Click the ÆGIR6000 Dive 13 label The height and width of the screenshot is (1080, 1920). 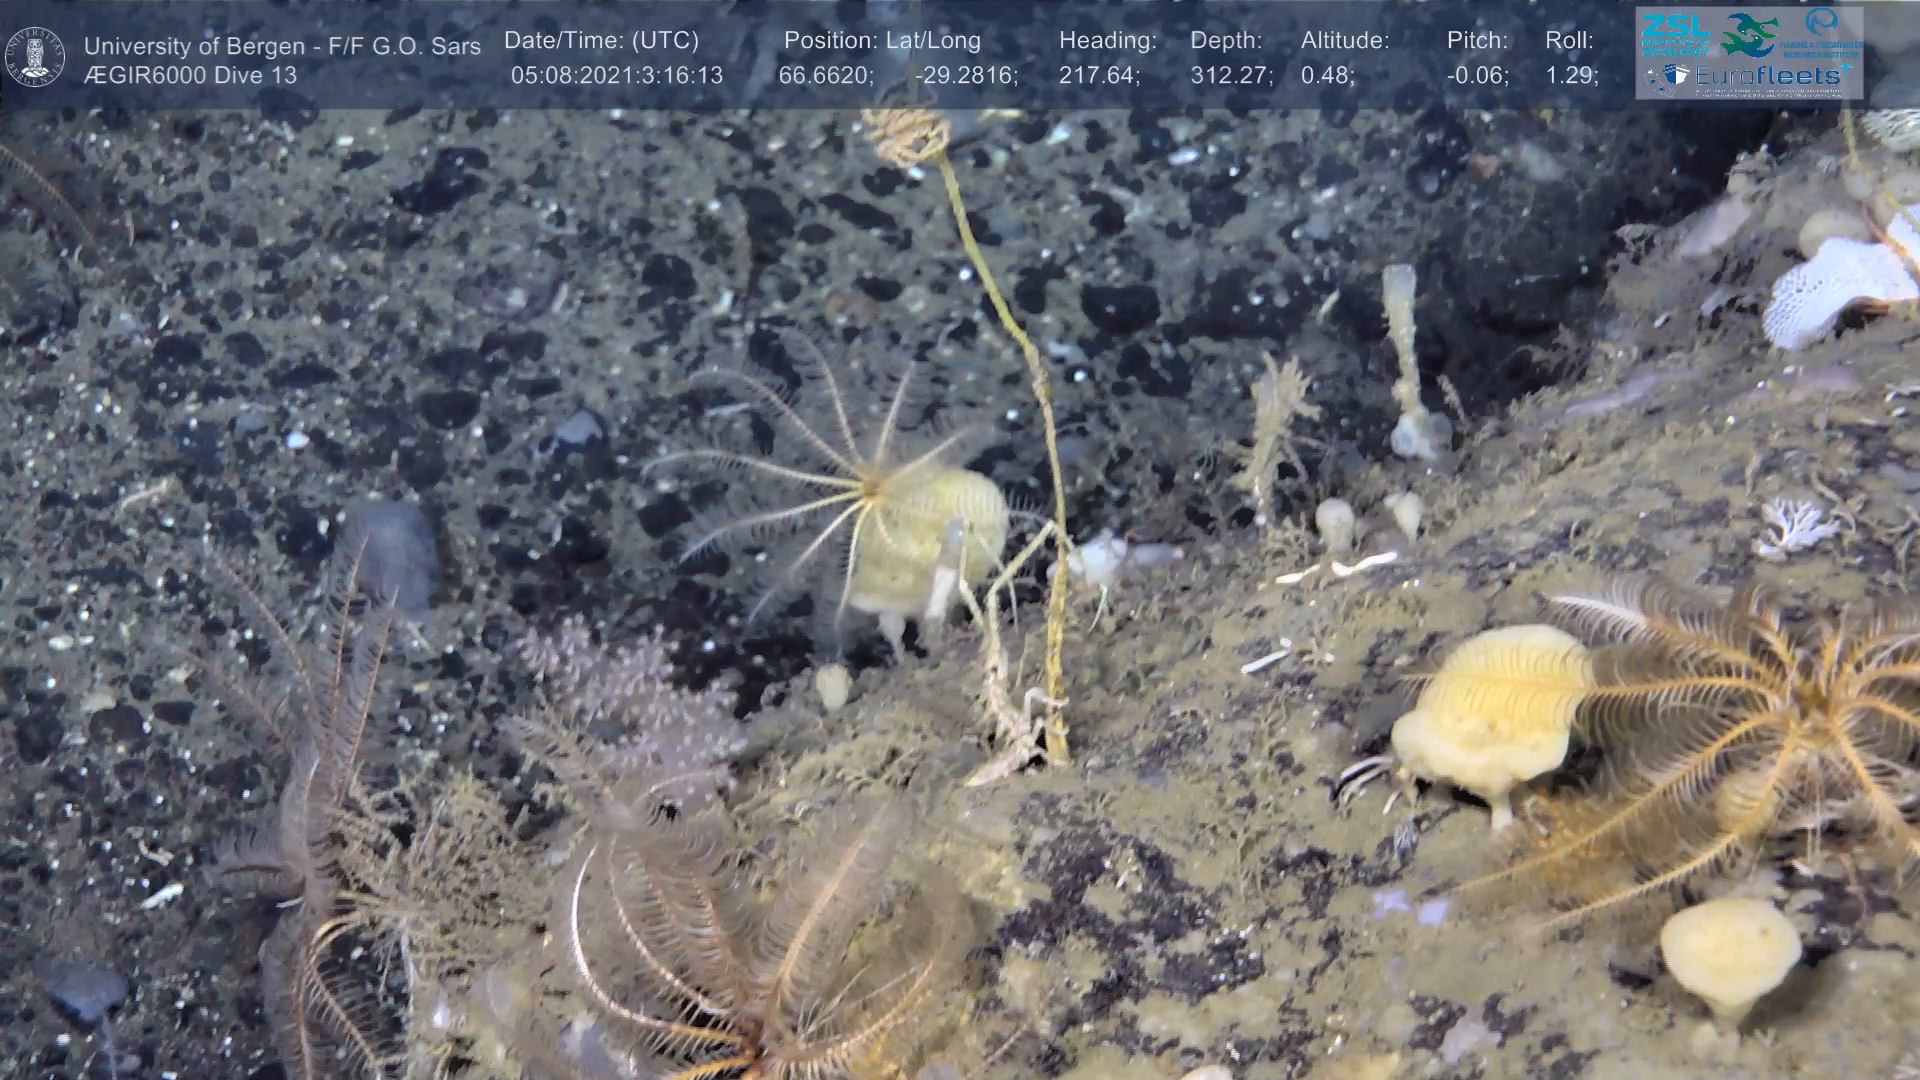point(190,75)
